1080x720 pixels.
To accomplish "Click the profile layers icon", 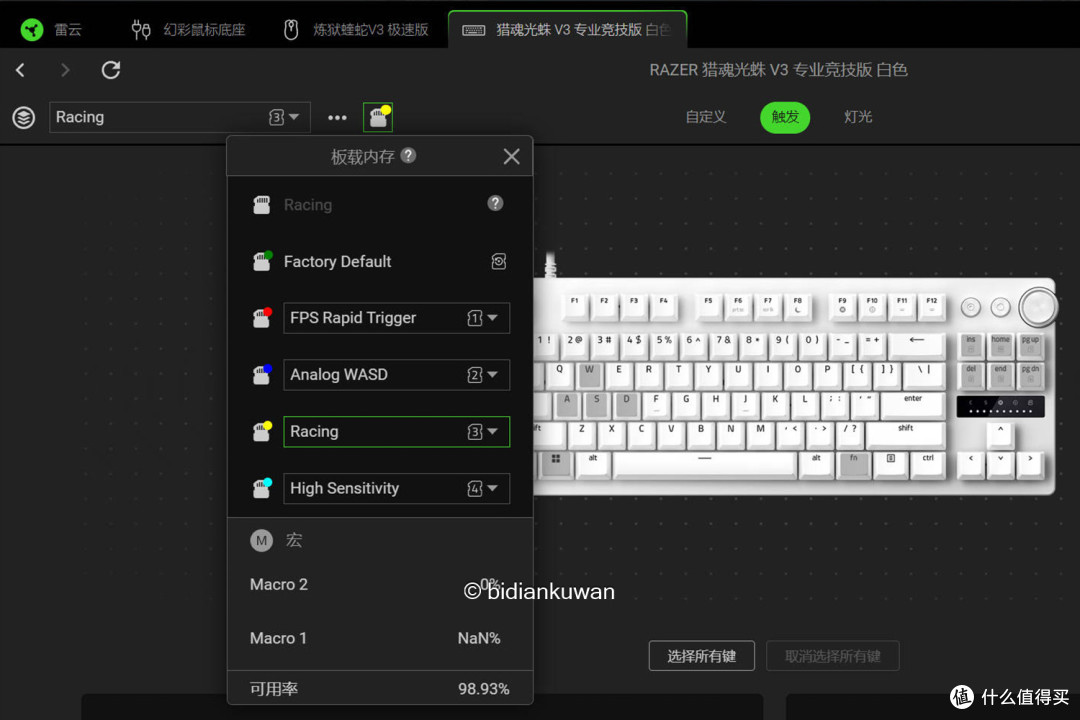I will [23, 117].
